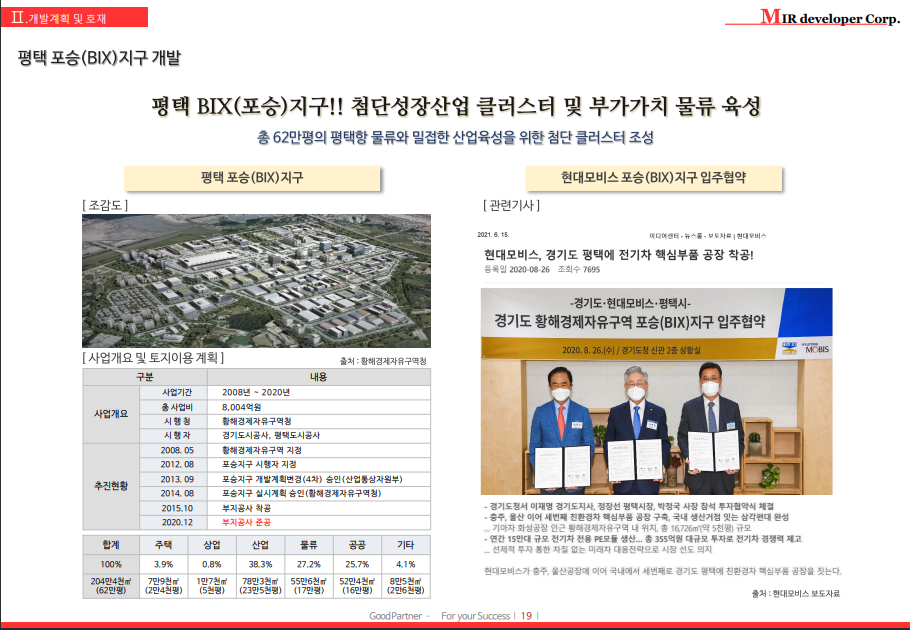Click the '[ 사업개요 및 토지이용 계획 ]' caption
The height and width of the screenshot is (630, 910).
[x=153, y=358]
